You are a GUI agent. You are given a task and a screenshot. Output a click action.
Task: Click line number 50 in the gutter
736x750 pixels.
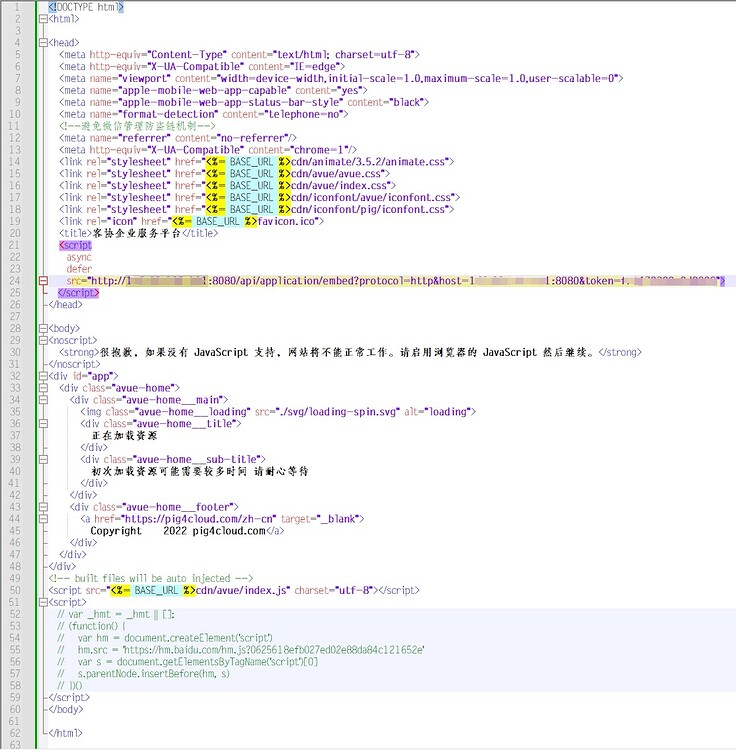point(15,591)
